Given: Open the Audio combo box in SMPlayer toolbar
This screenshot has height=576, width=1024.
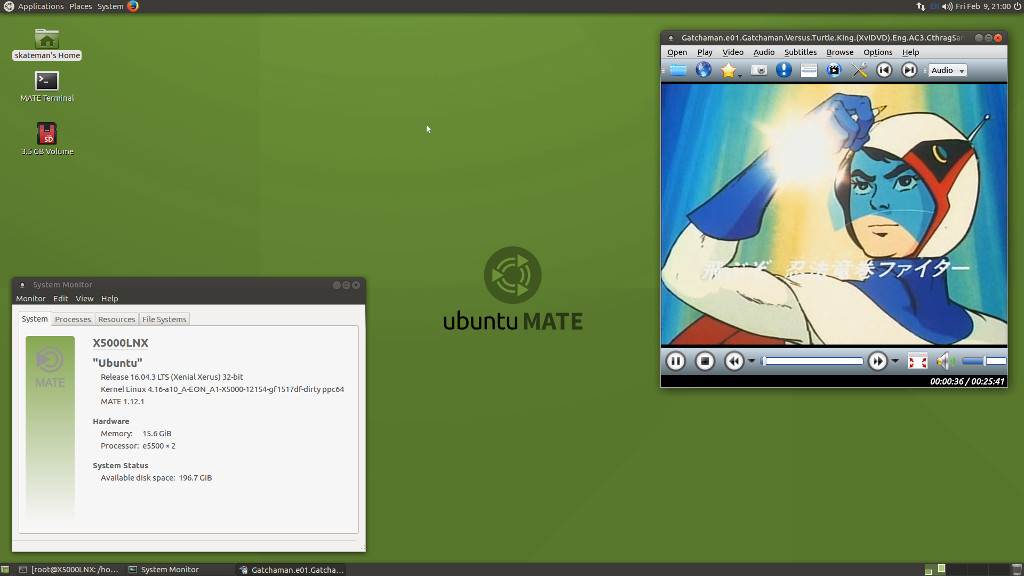Looking at the screenshot, I should click(948, 70).
